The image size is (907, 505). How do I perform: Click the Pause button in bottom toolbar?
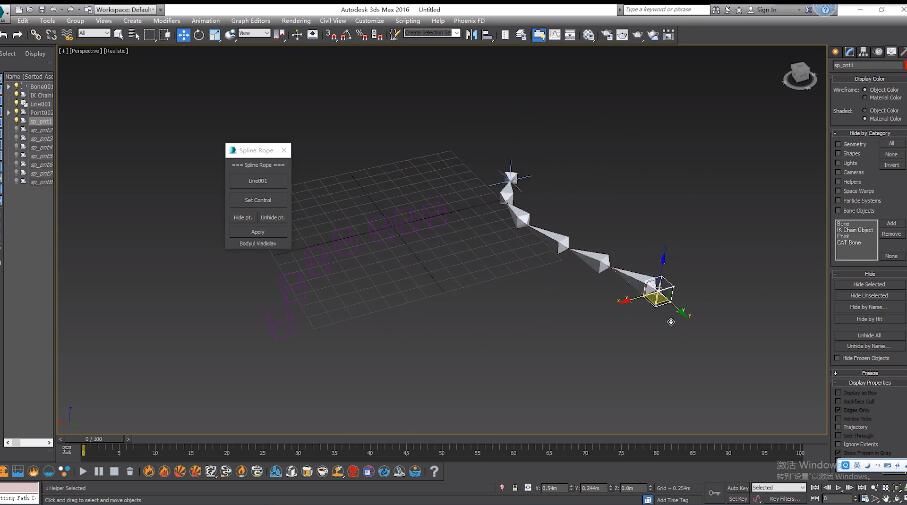(x=98, y=471)
